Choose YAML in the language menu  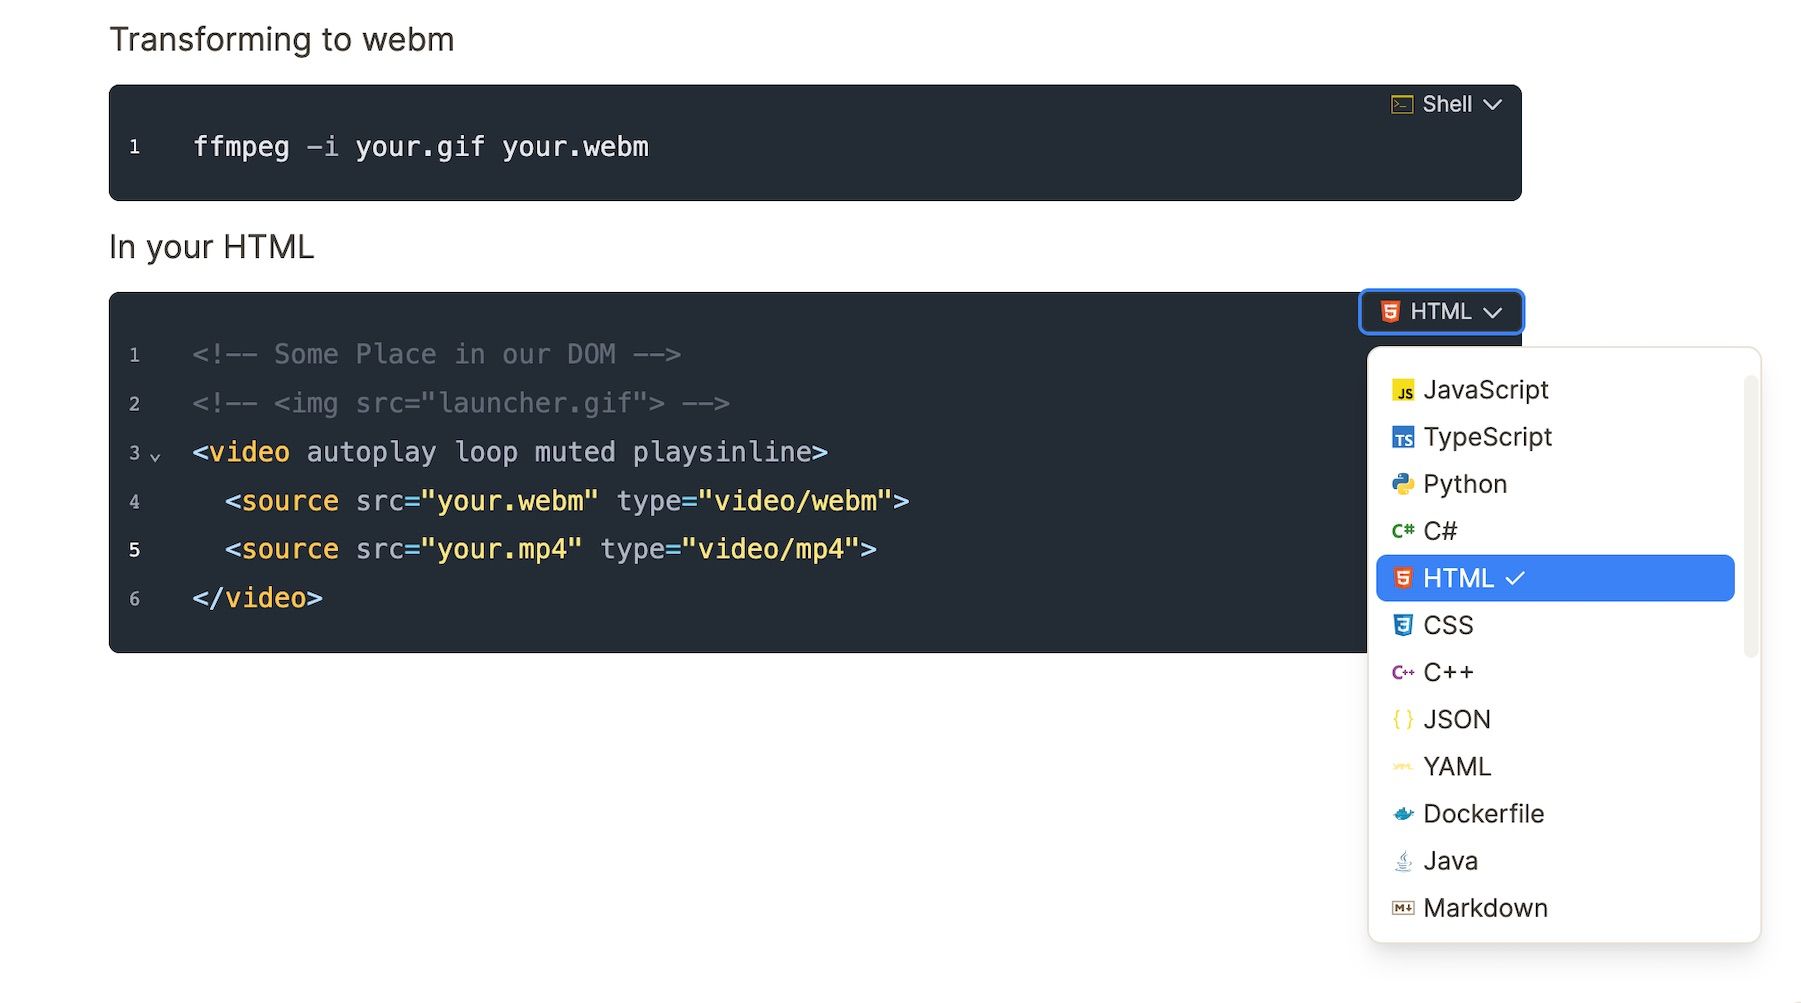tap(1456, 767)
